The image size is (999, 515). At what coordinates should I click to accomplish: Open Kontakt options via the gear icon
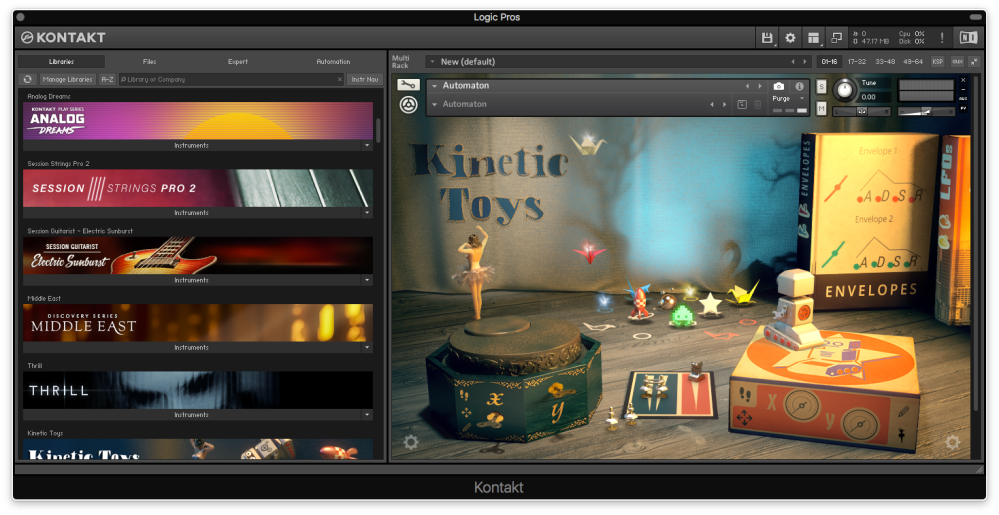[790, 38]
